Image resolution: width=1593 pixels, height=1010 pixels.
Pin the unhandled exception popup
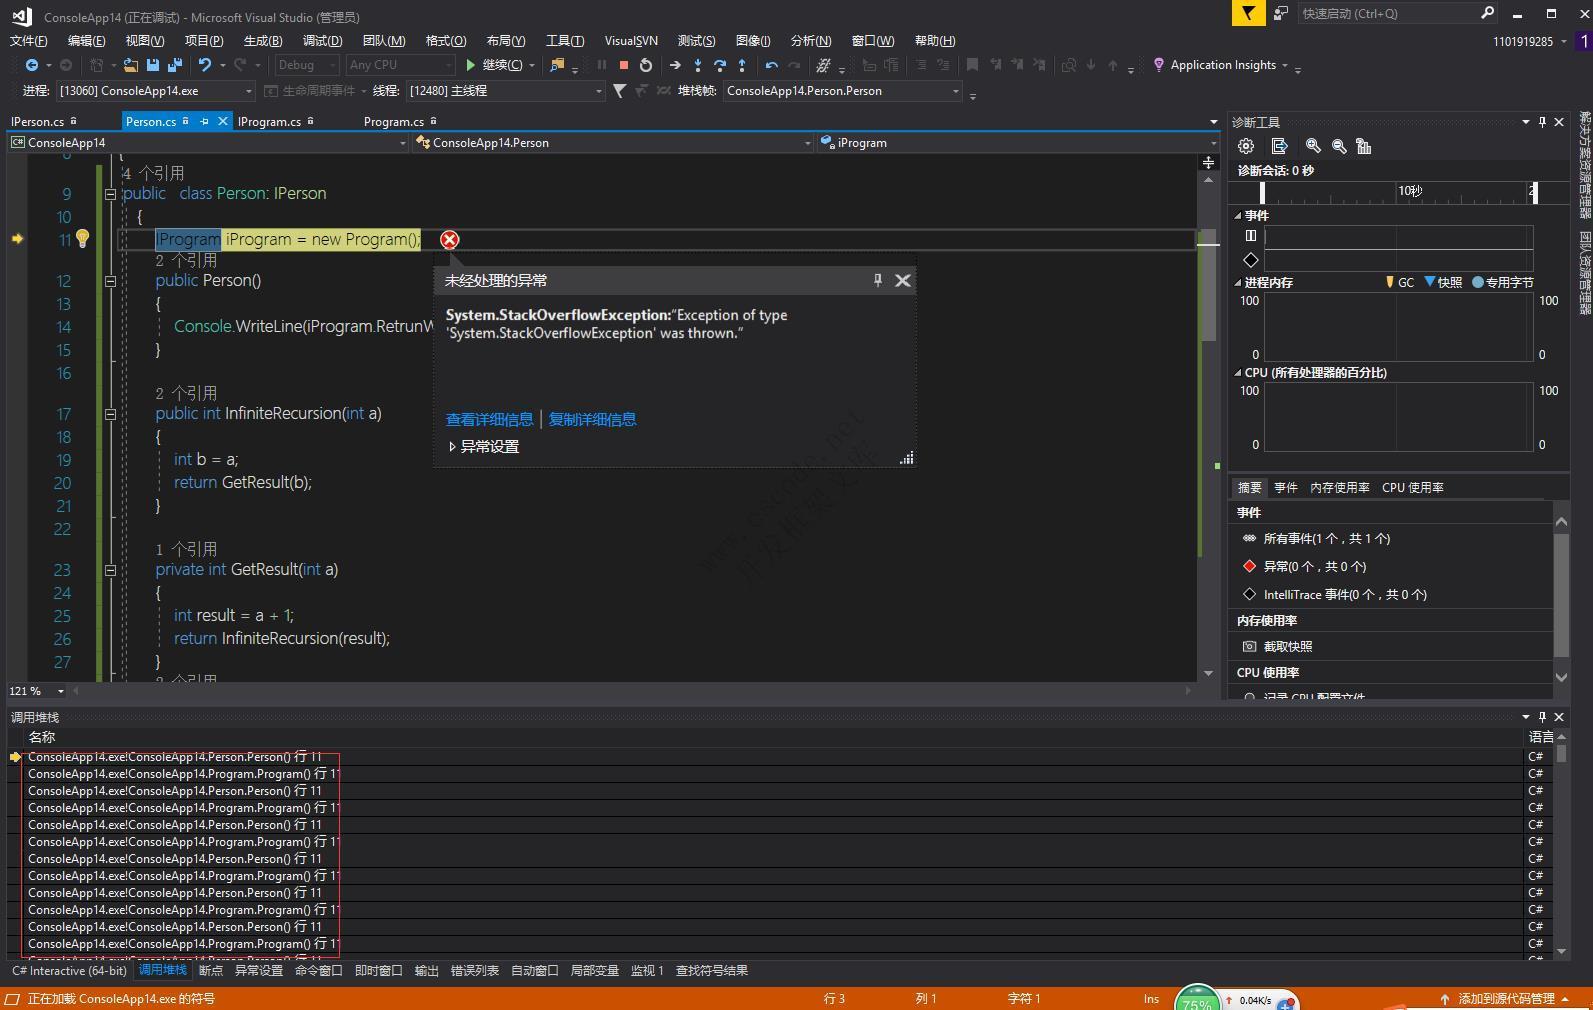878,281
